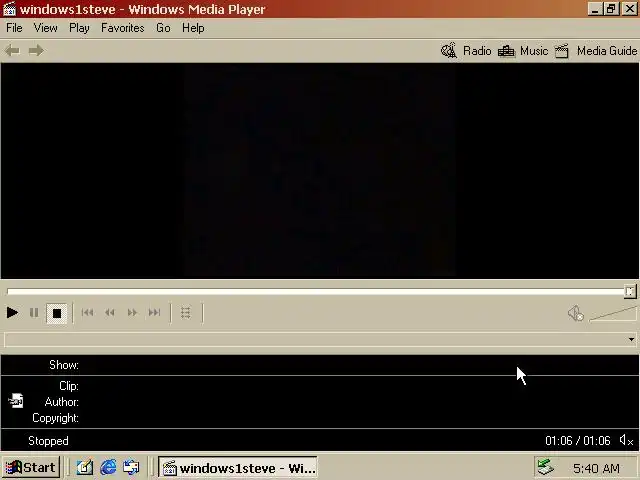Click the Media Guide clapperboard icon

tap(562, 51)
